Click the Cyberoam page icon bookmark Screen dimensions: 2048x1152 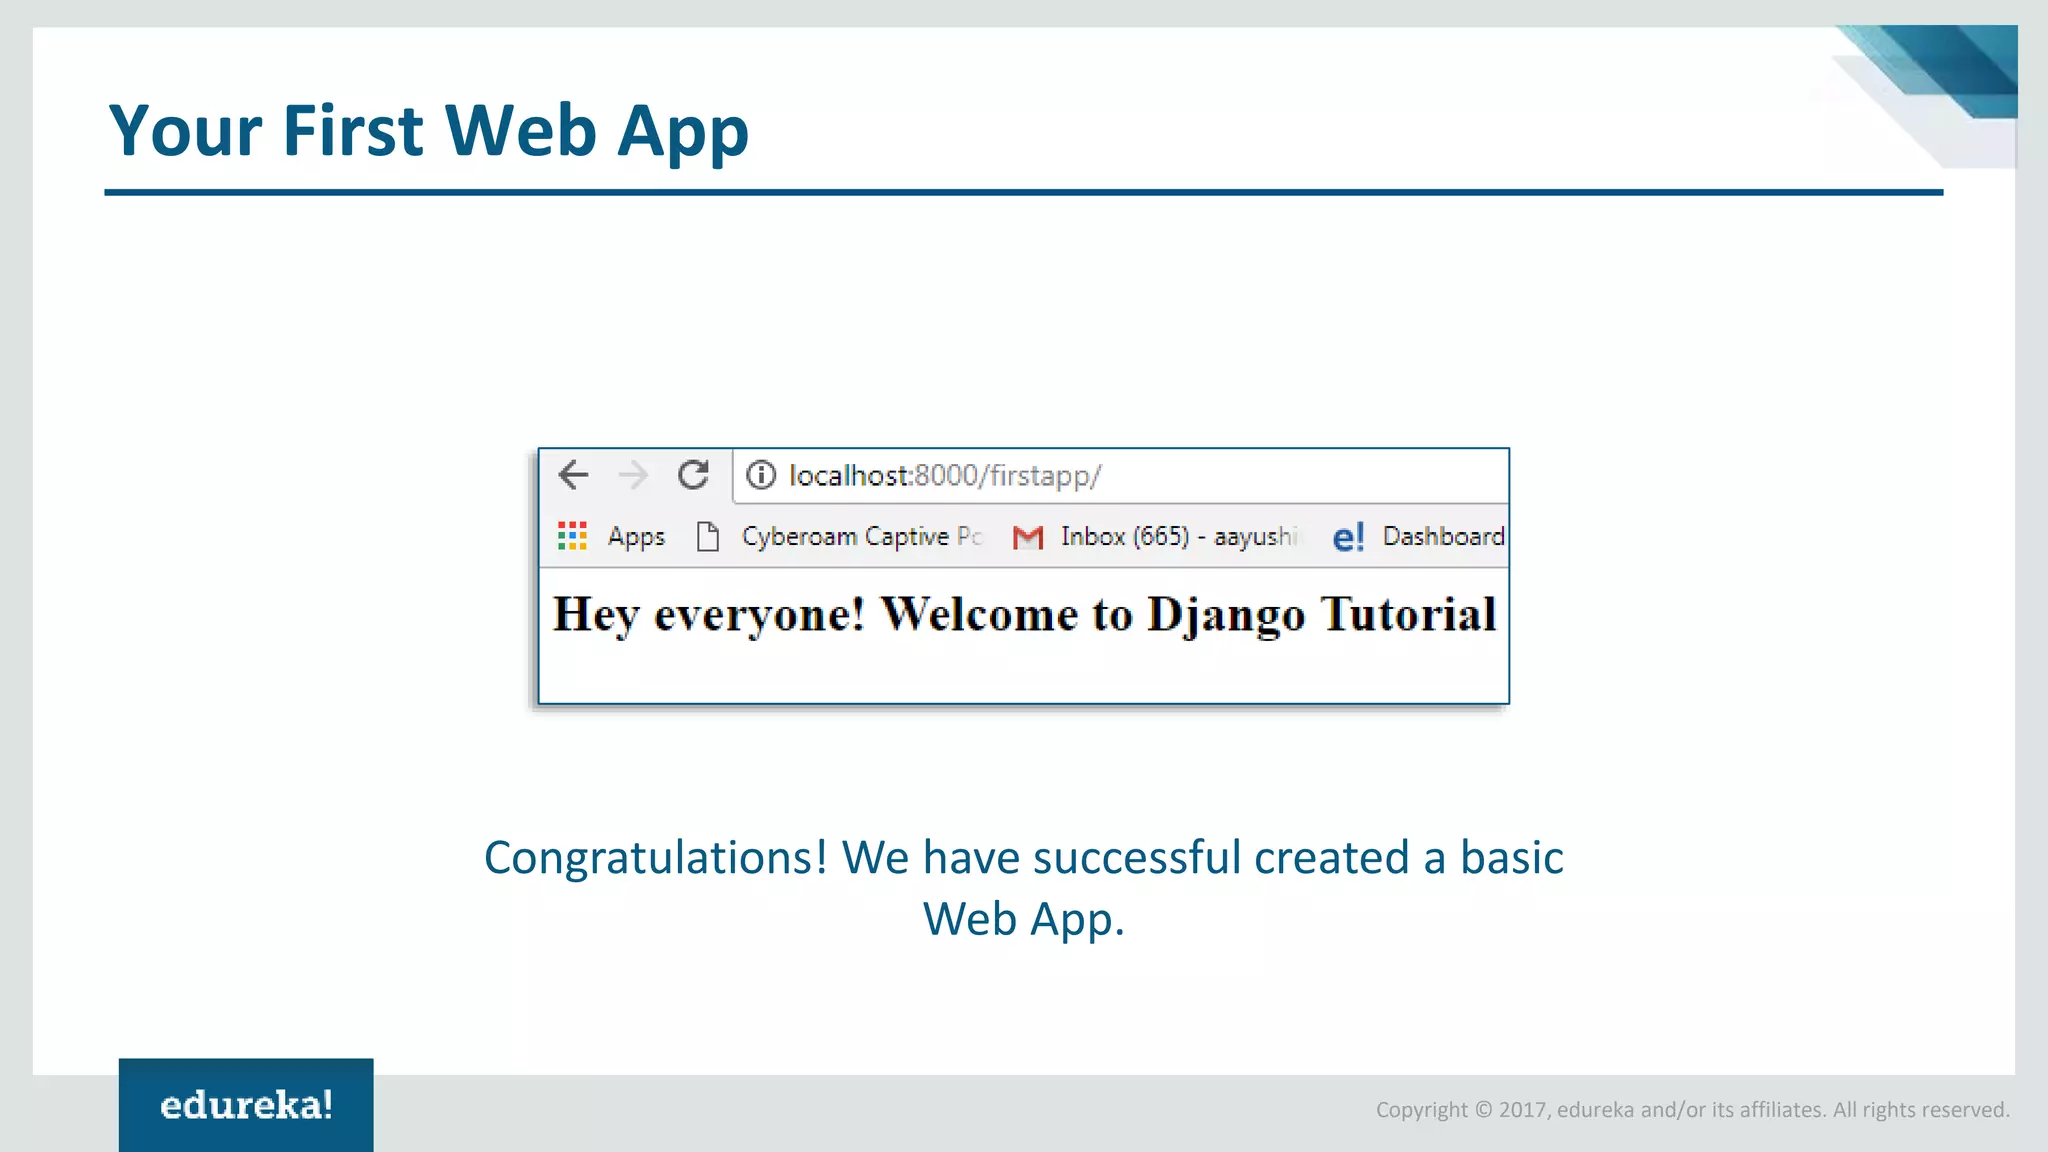pyautogui.click(x=708, y=537)
